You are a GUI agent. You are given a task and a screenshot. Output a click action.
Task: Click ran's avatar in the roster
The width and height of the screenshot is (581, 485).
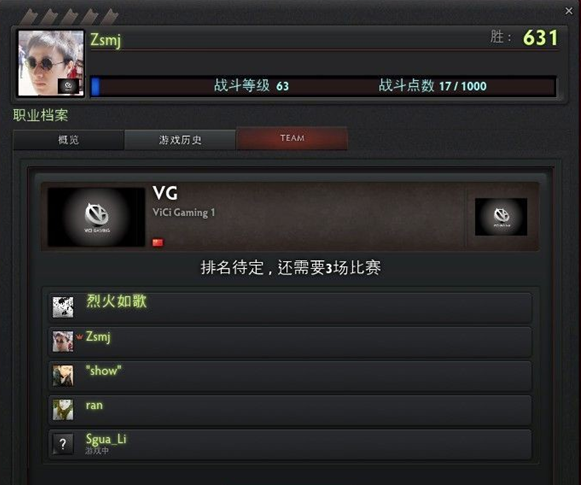63,410
